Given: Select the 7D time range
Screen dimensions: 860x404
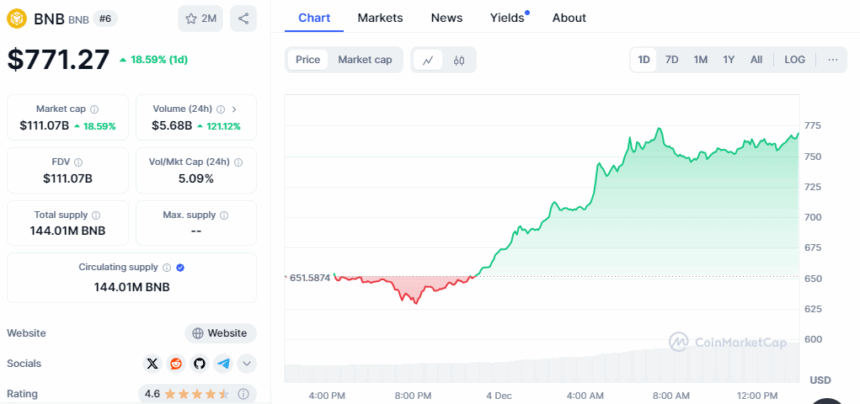Looking at the screenshot, I should pyautogui.click(x=672, y=60).
